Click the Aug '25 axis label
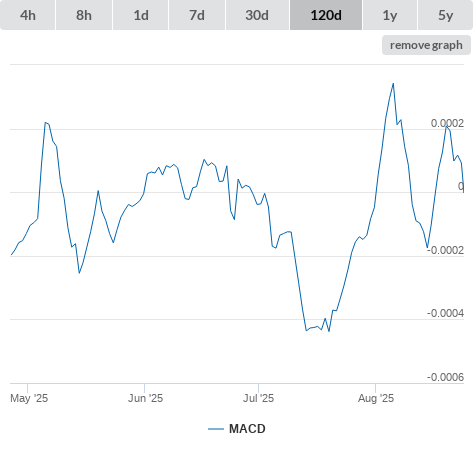Screen dimensions: 474x455 point(376,398)
